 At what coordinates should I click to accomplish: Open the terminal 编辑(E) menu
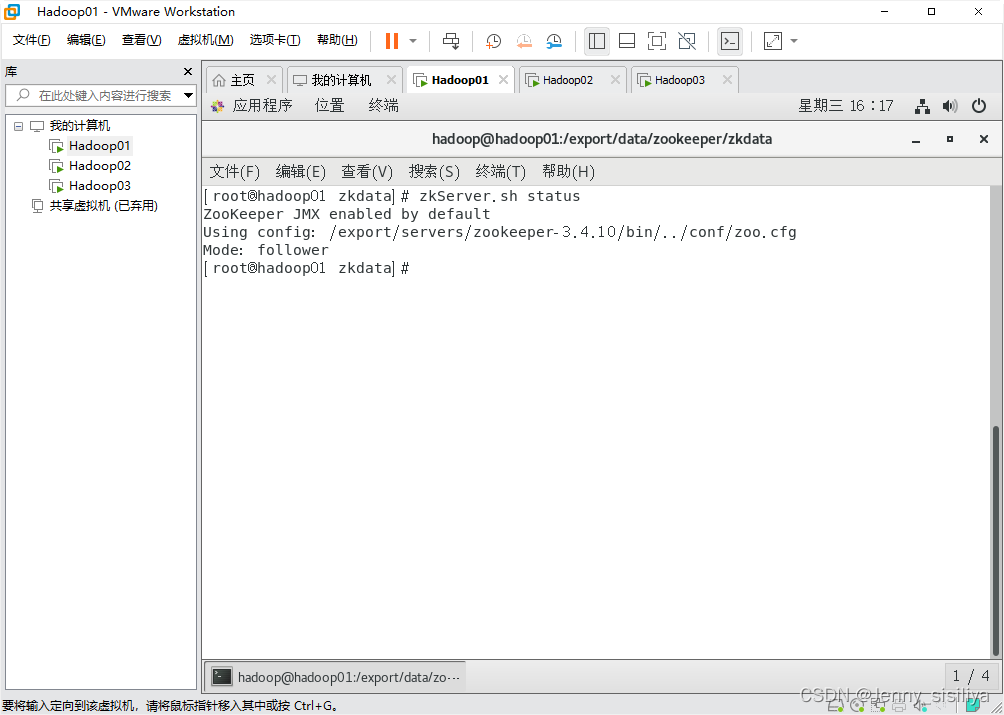[x=300, y=172]
